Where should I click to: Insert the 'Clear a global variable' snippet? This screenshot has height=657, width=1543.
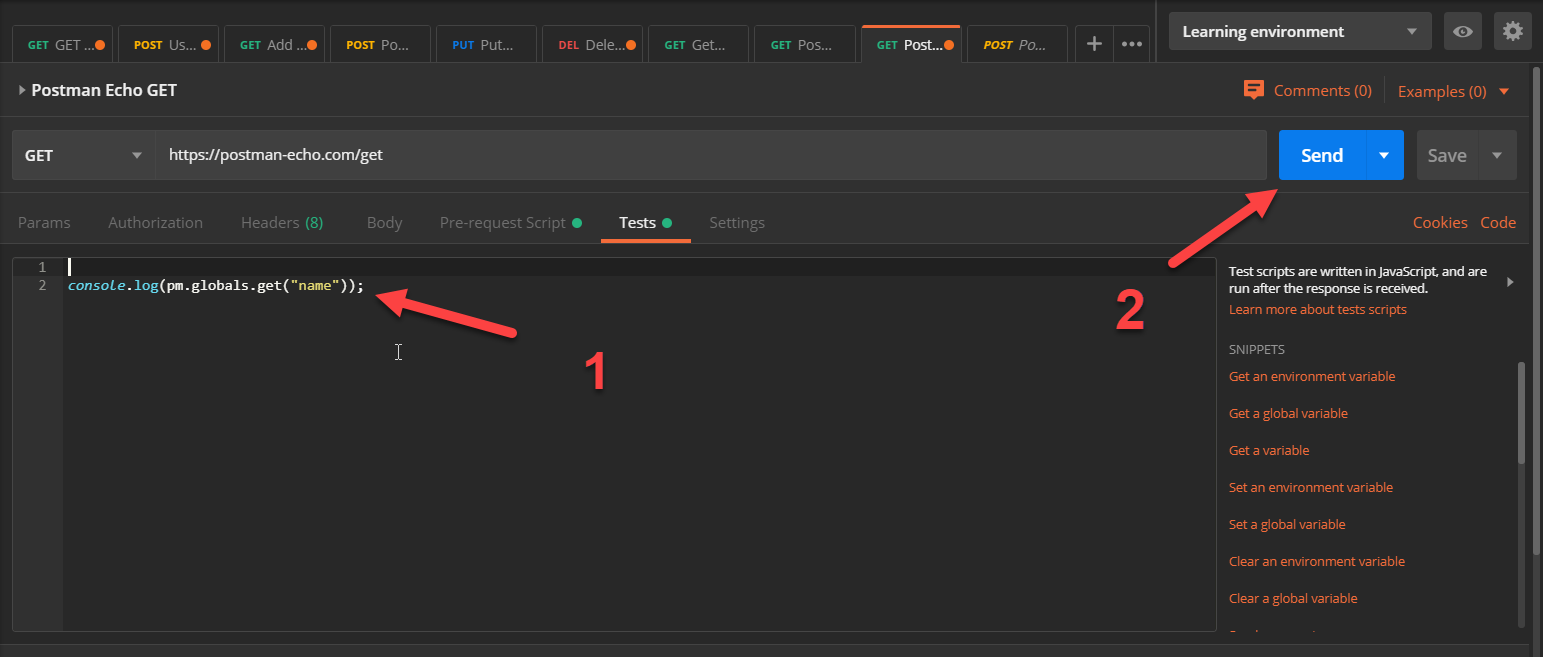pos(1293,599)
